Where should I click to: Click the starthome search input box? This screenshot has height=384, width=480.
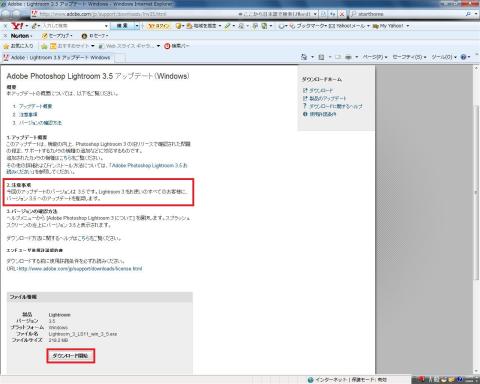pos(407,14)
